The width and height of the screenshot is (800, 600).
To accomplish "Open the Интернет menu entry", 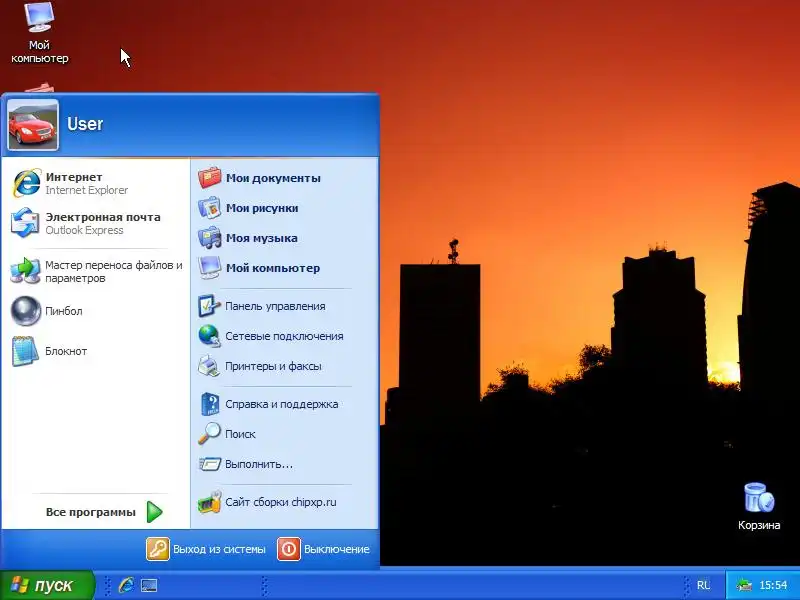I will click(x=96, y=183).
